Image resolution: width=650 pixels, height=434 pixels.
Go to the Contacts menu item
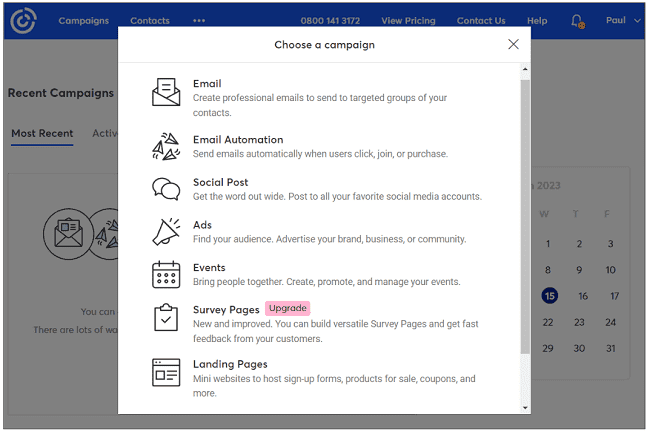click(150, 21)
